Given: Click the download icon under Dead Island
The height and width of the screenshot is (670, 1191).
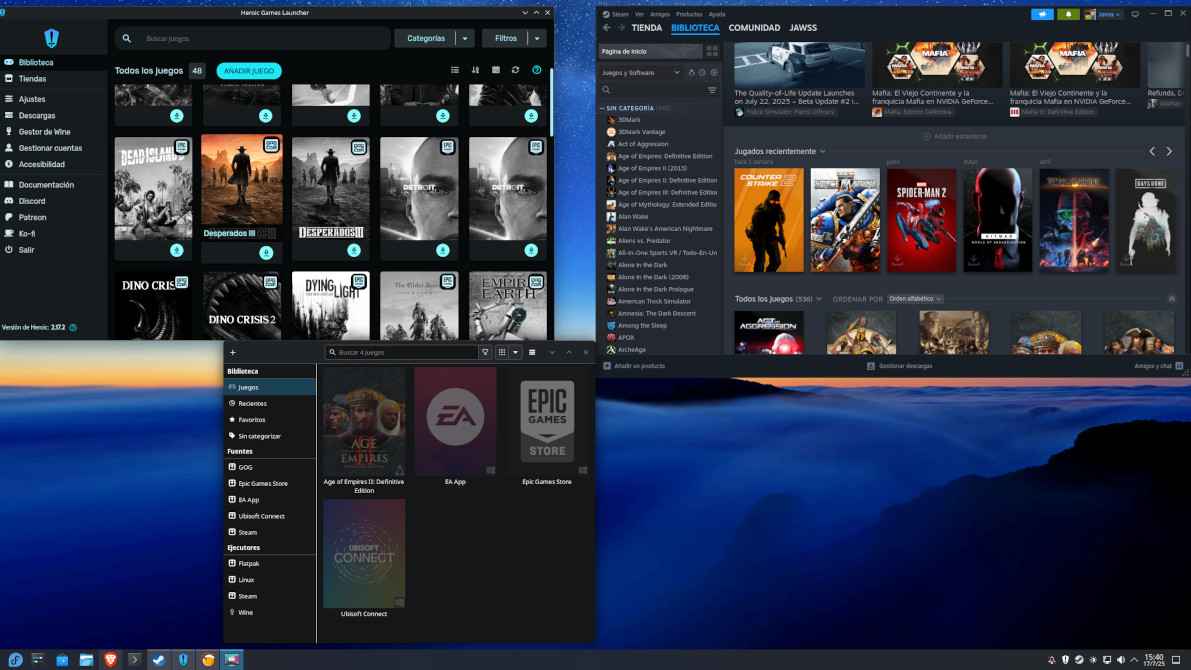Looking at the screenshot, I should click(x=177, y=250).
